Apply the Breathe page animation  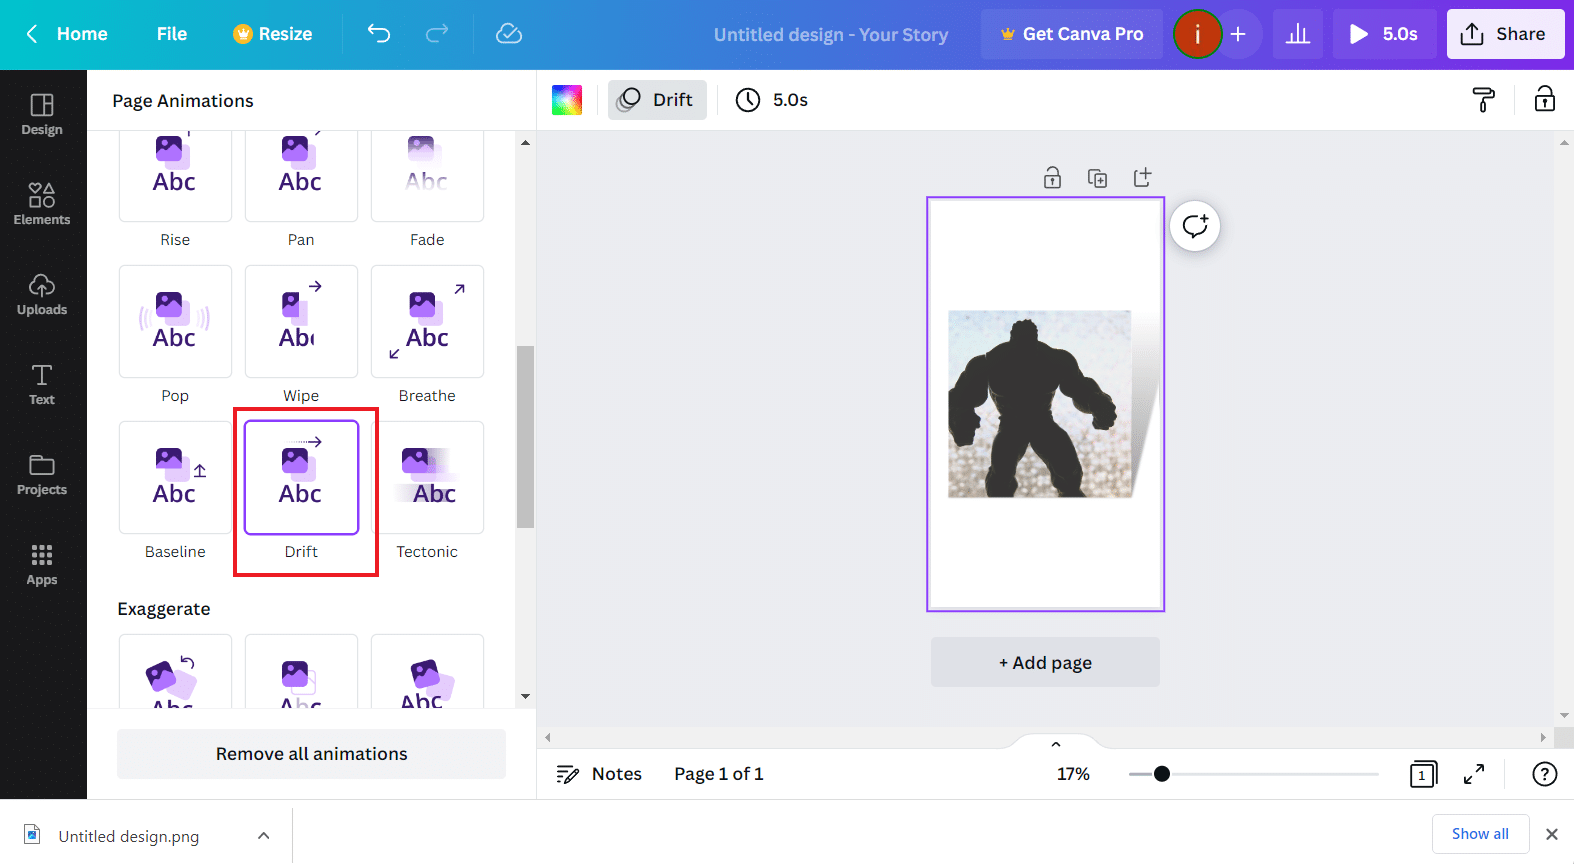click(427, 321)
